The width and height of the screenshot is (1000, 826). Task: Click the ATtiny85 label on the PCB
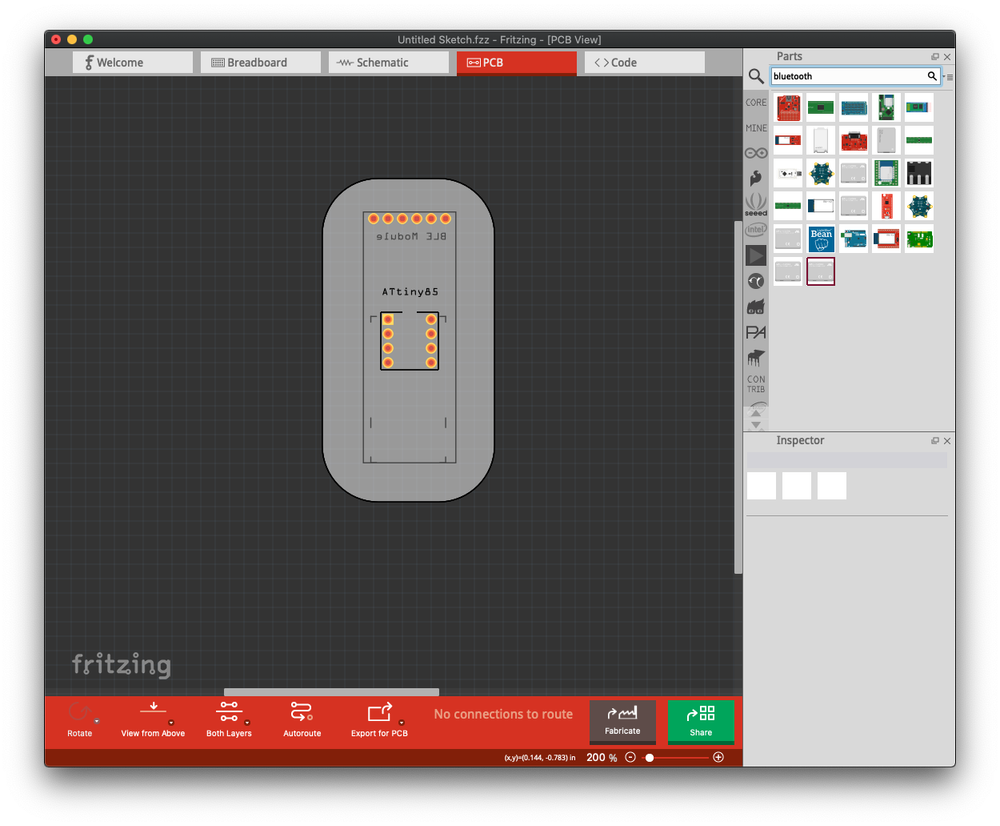click(x=410, y=292)
